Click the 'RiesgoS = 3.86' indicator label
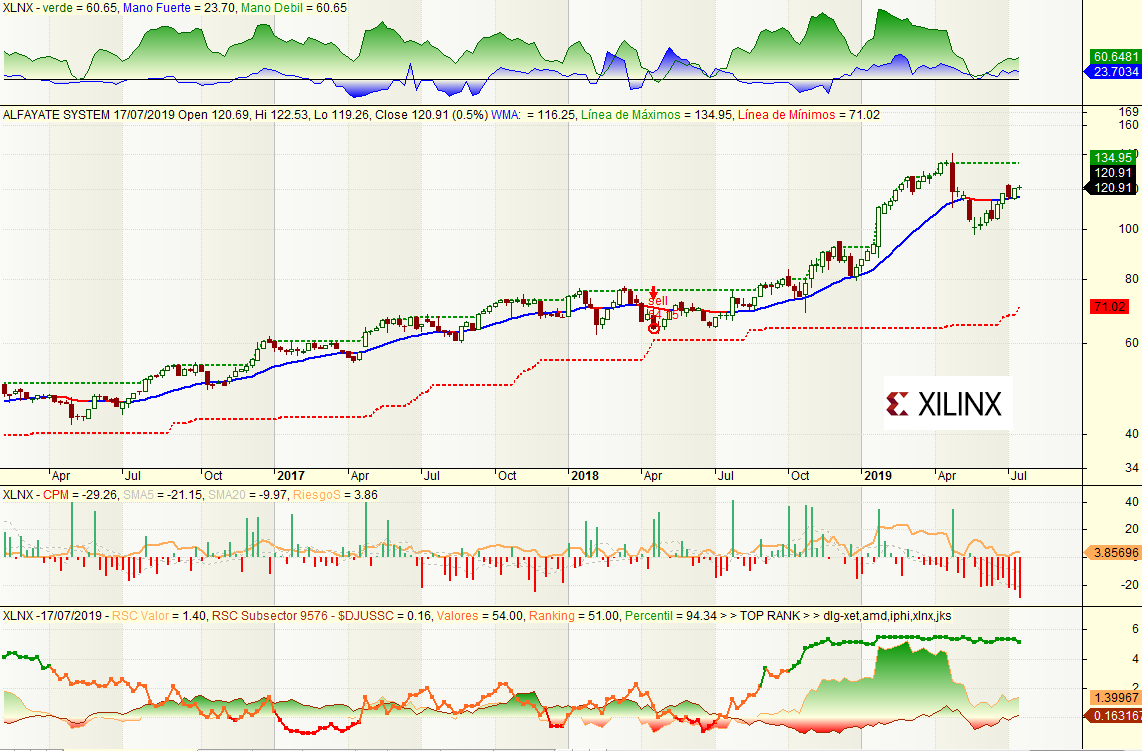This screenshot has width=1142, height=751. 335,495
